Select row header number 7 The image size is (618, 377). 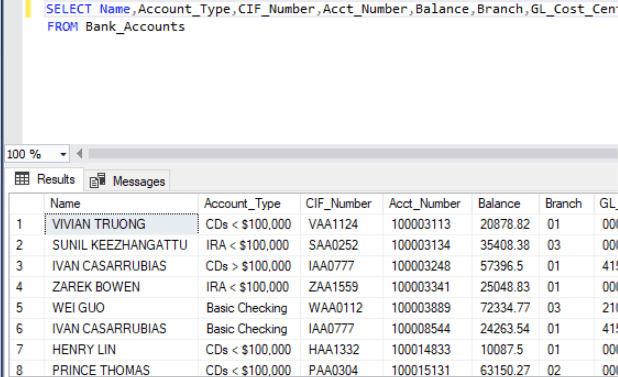coord(27,349)
